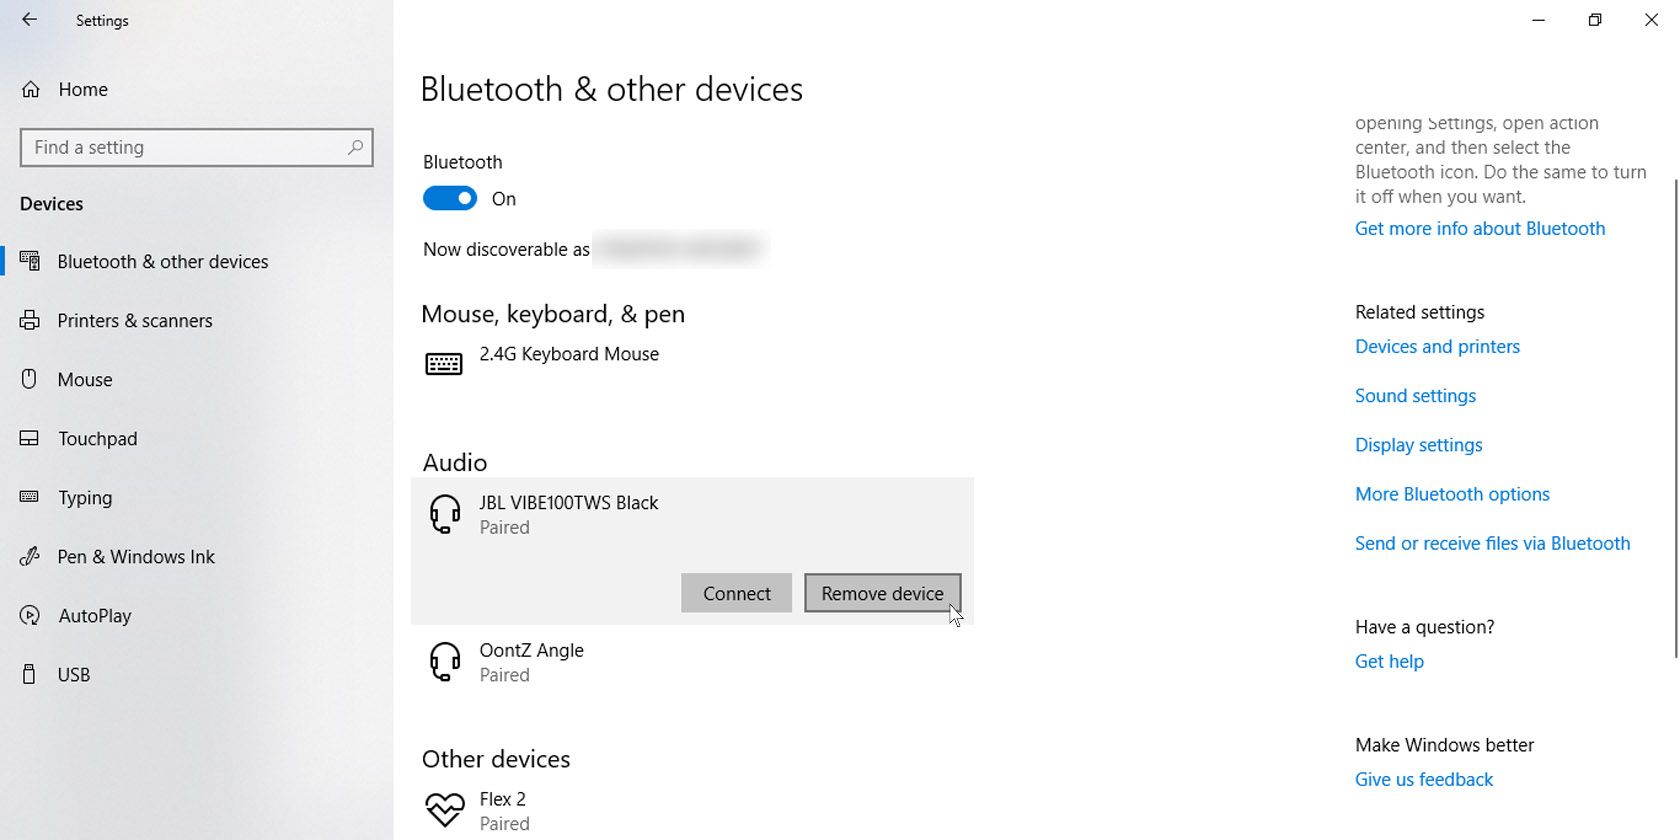The image size is (1680, 840).
Task: Click Remove device for the JBL headphones
Action: tap(881, 593)
